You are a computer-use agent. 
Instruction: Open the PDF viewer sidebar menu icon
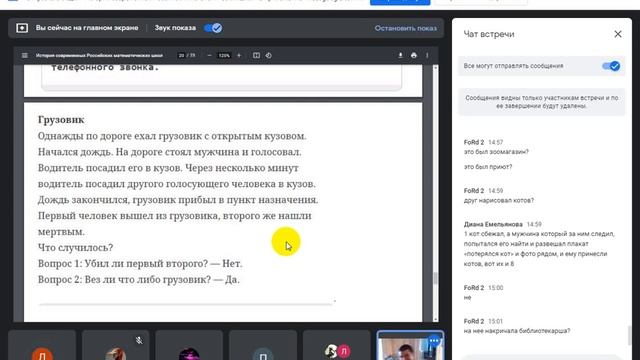25,55
